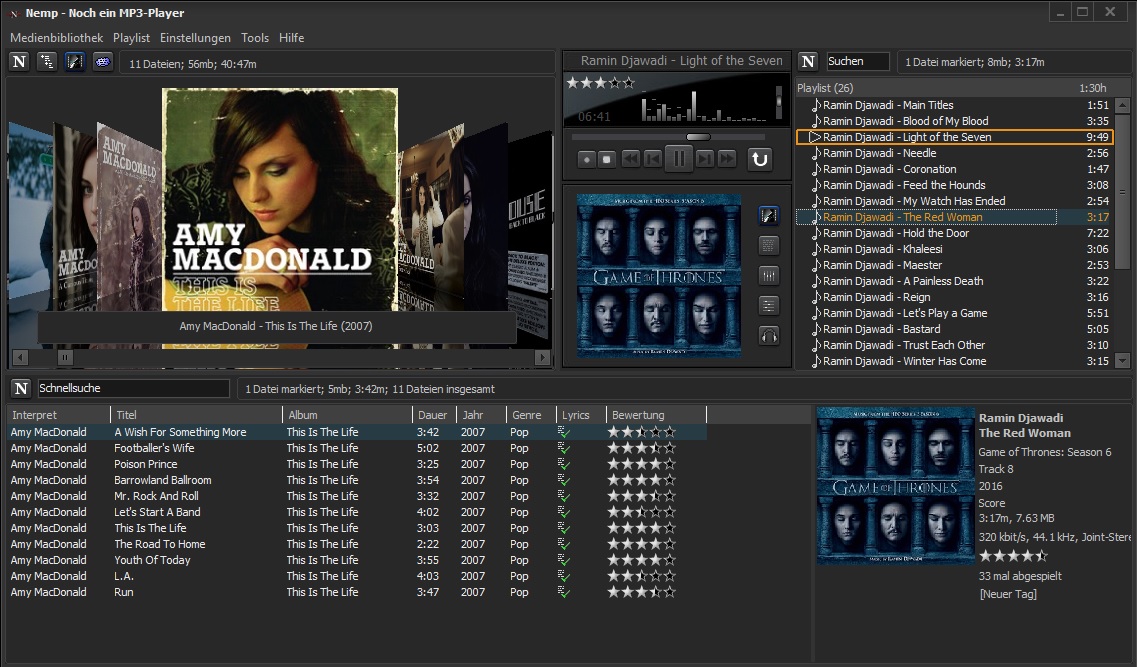Sort the track list by the Dauer column
Image resolution: width=1137 pixels, height=667 pixels.
coord(434,415)
